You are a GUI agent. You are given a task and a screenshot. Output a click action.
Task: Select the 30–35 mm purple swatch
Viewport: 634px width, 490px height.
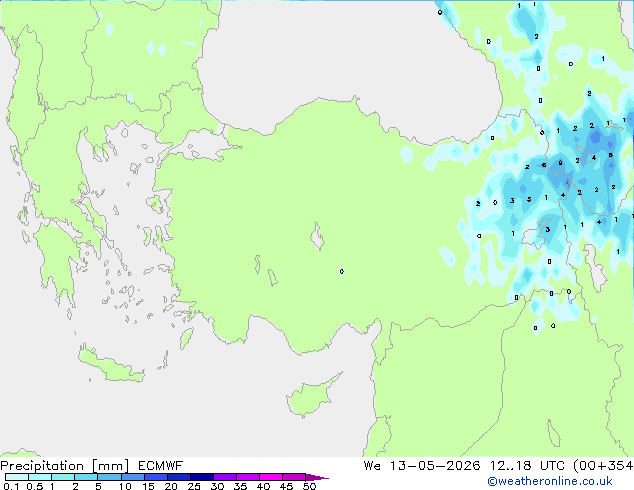point(224,477)
